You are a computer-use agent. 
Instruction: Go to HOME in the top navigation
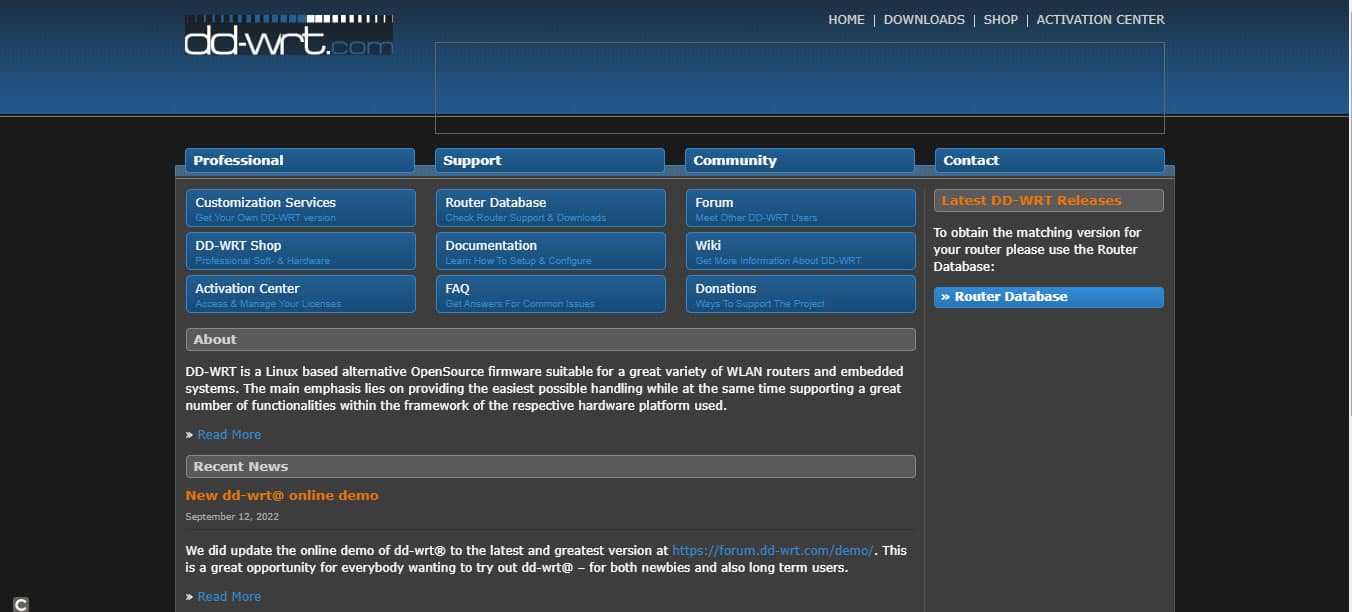[846, 20]
